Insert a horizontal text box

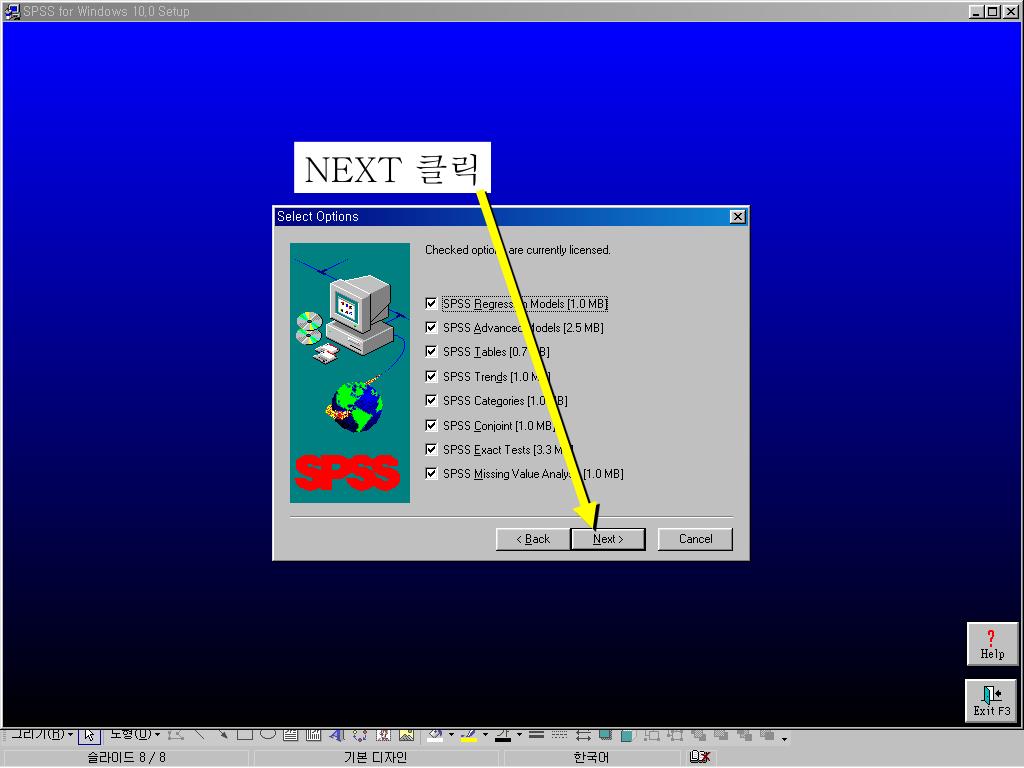[291, 735]
